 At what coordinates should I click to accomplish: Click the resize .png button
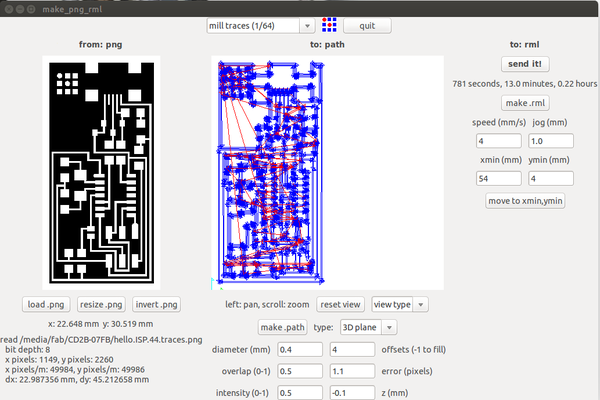pos(101,304)
